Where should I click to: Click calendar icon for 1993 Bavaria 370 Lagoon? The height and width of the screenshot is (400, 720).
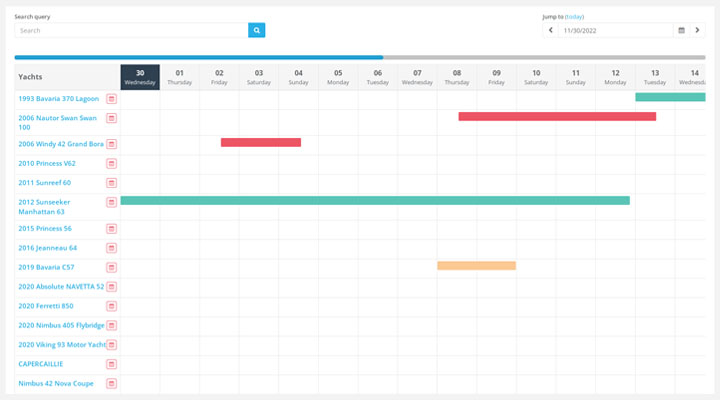click(x=112, y=99)
